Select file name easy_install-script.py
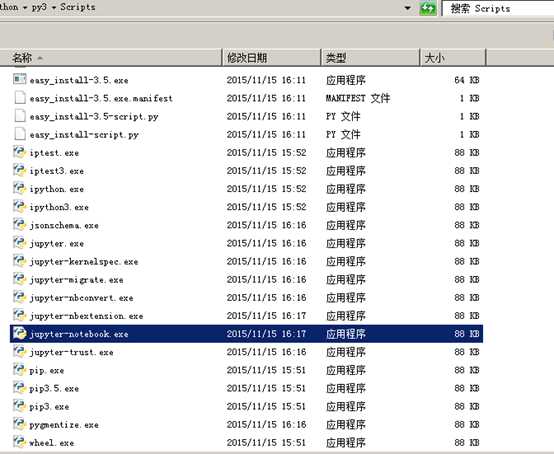 click(84, 135)
